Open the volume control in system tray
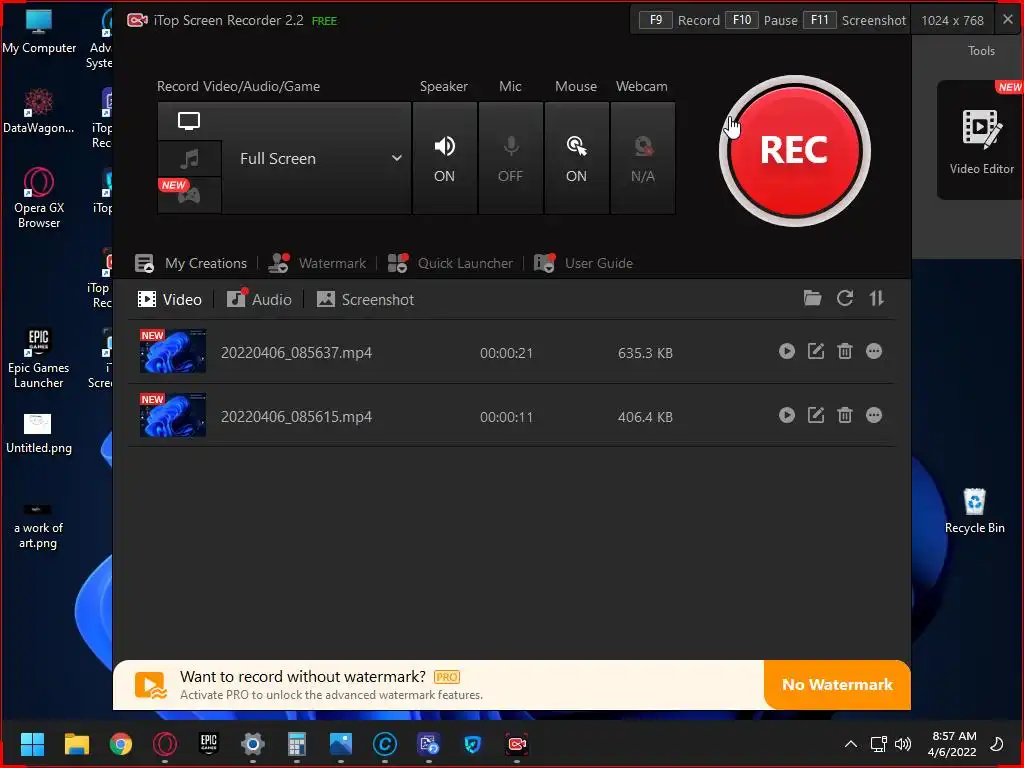Image resolution: width=1024 pixels, height=768 pixels. [x=903, y=744]
